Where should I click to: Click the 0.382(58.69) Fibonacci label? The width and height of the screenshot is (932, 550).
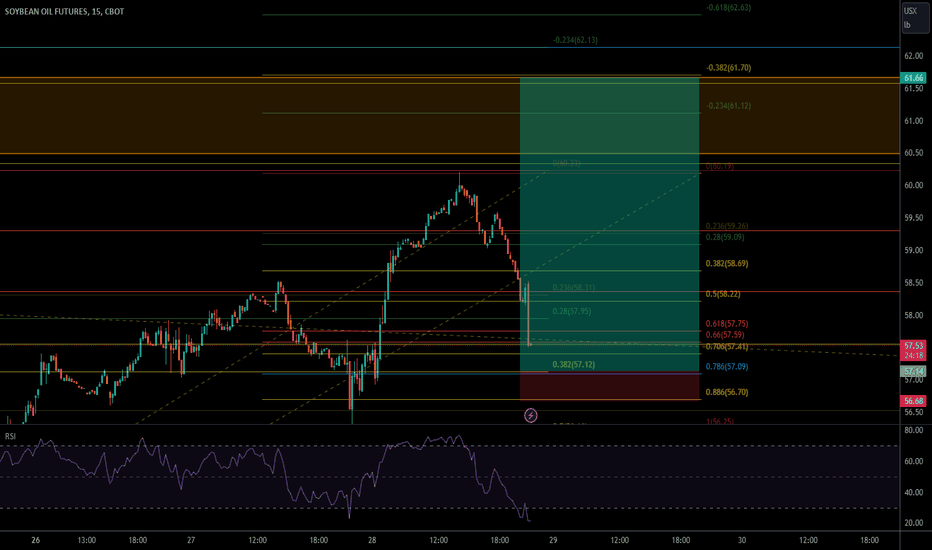click(x=727, y=263)
